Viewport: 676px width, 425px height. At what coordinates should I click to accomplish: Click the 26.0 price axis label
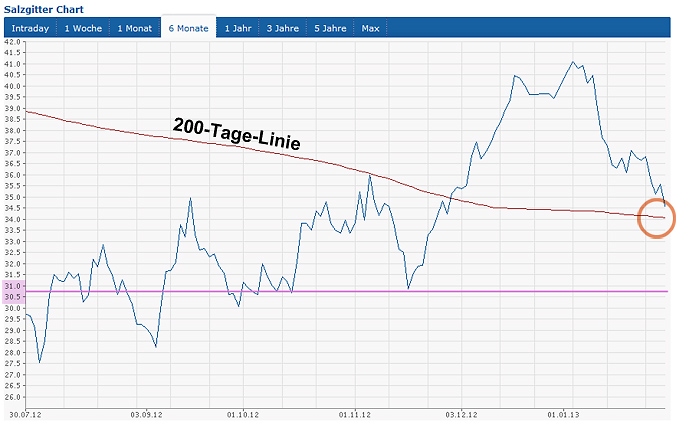click(13, 397)
